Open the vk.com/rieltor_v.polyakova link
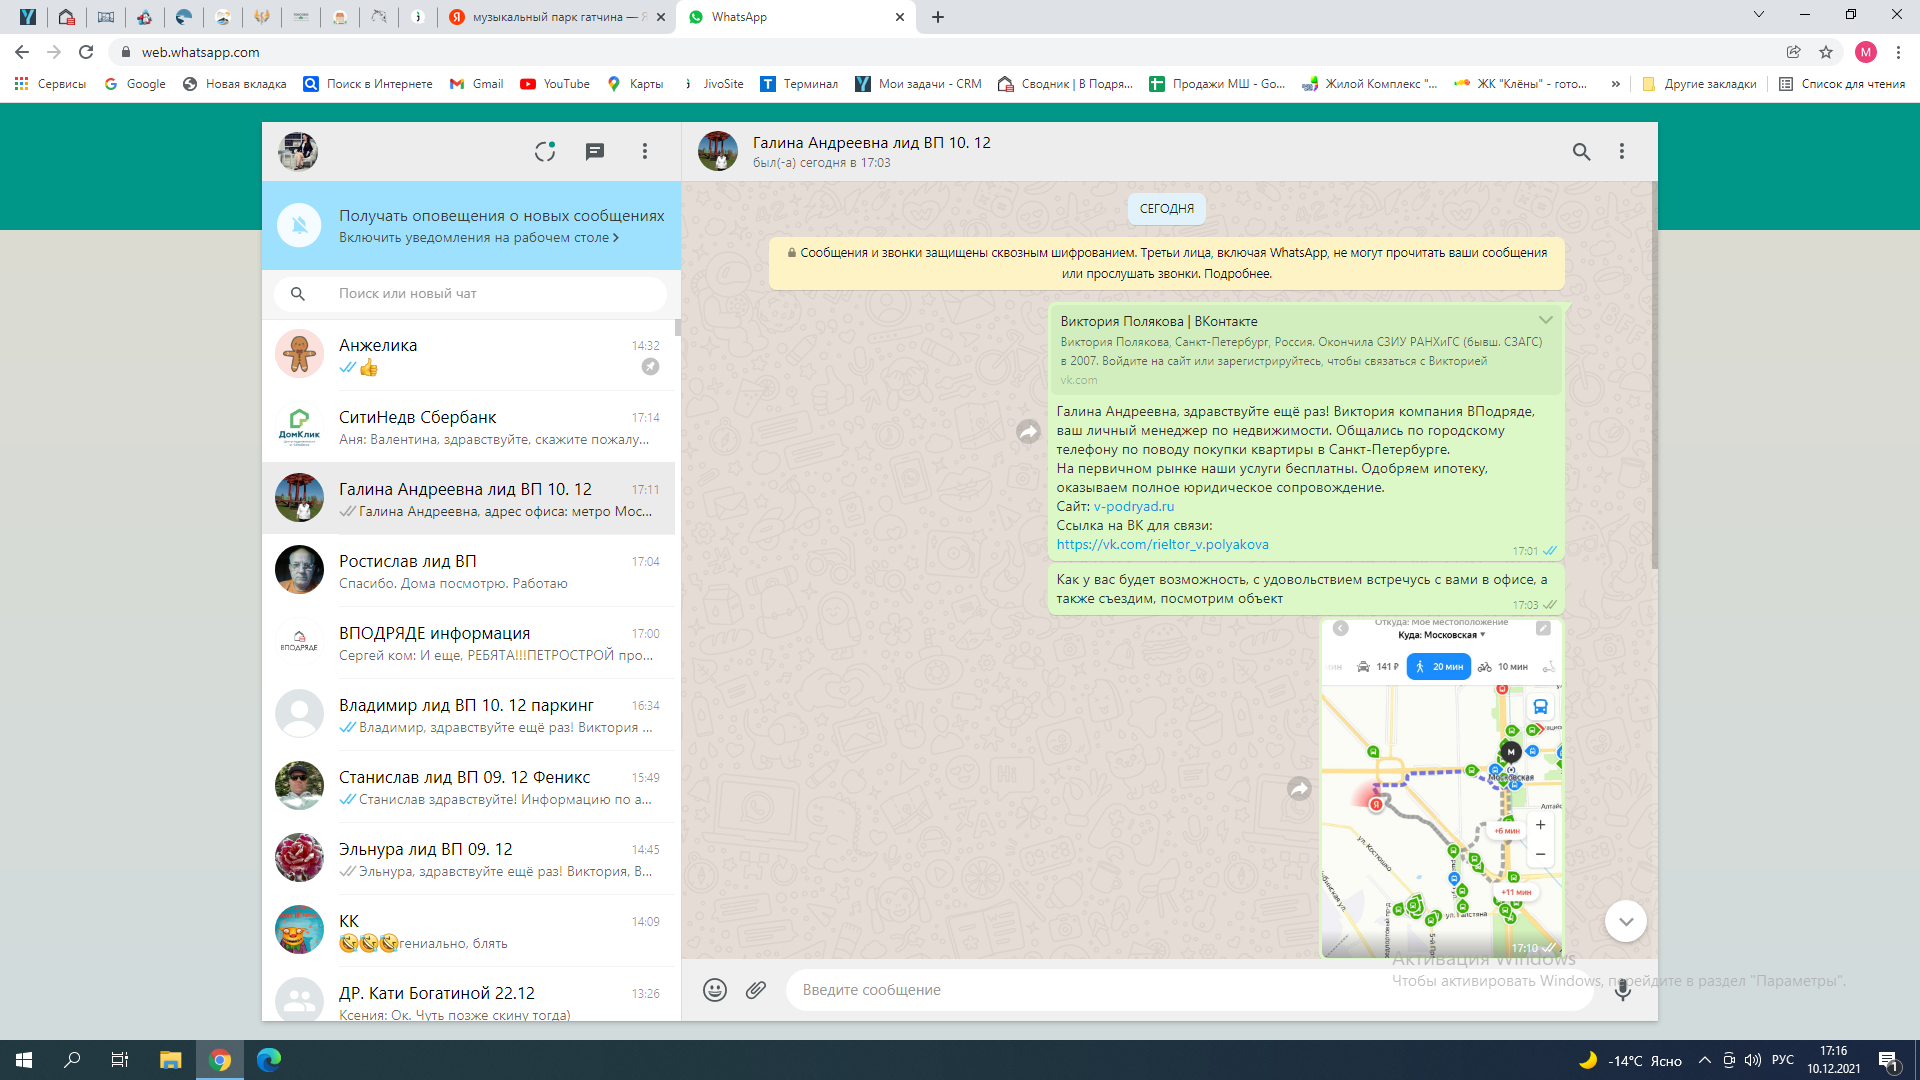The image size is (1920, 1080). click(1162, 545)
